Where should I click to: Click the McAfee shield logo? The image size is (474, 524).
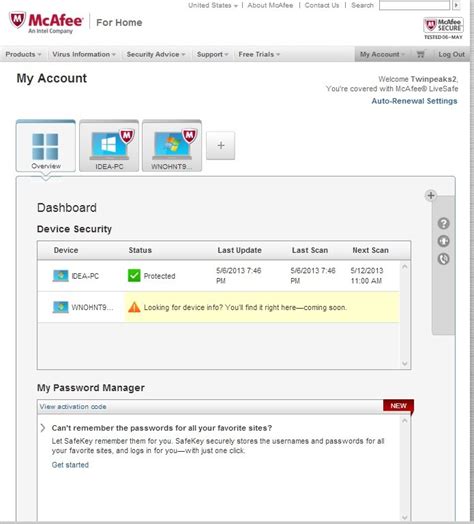coord(17,20)
